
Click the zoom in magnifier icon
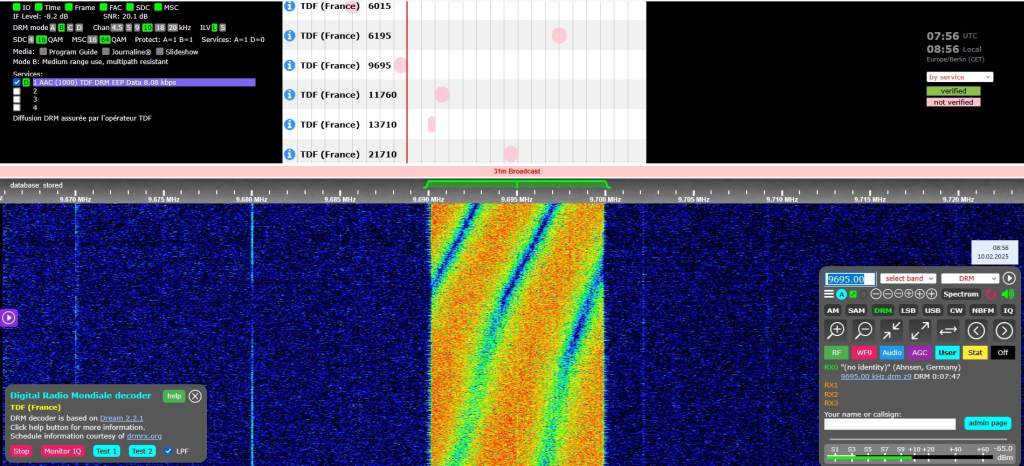point(836,330)
